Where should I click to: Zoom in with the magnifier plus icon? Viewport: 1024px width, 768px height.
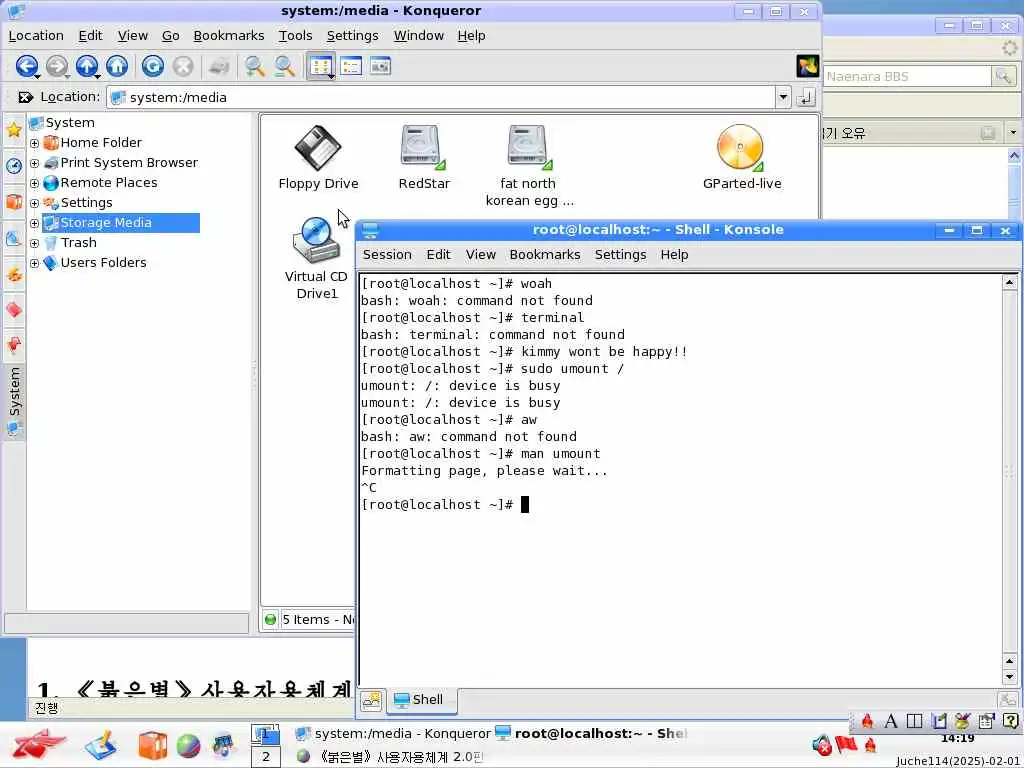(x=254, y=66)
